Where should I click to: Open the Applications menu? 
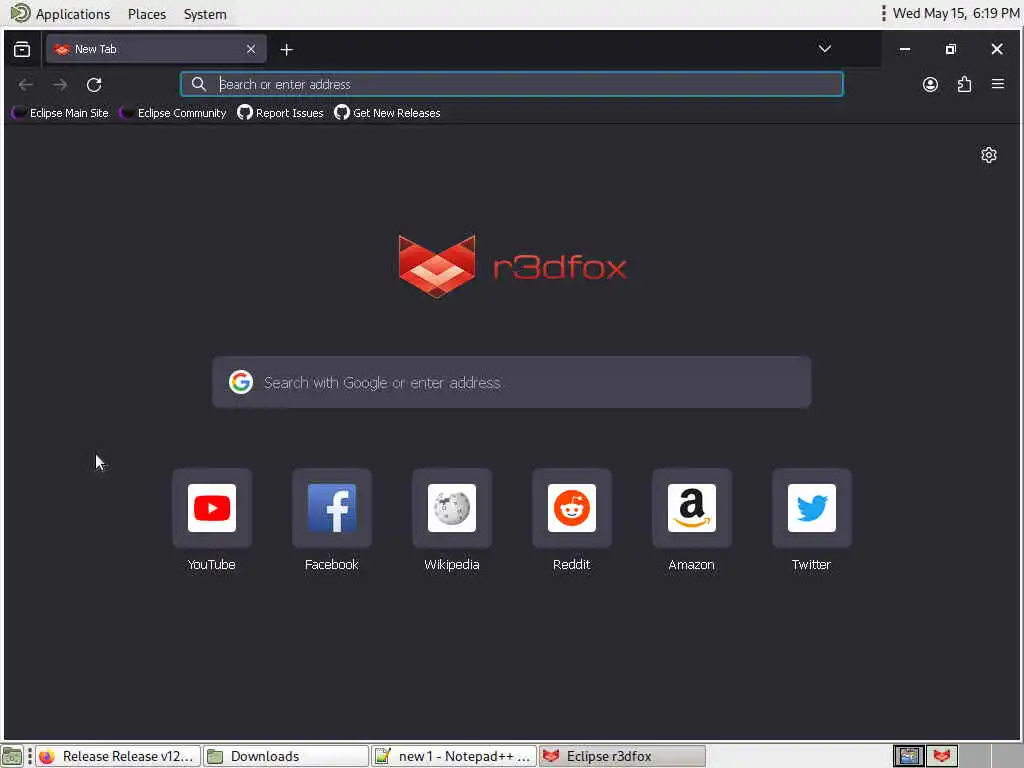(x=61, y=14)
